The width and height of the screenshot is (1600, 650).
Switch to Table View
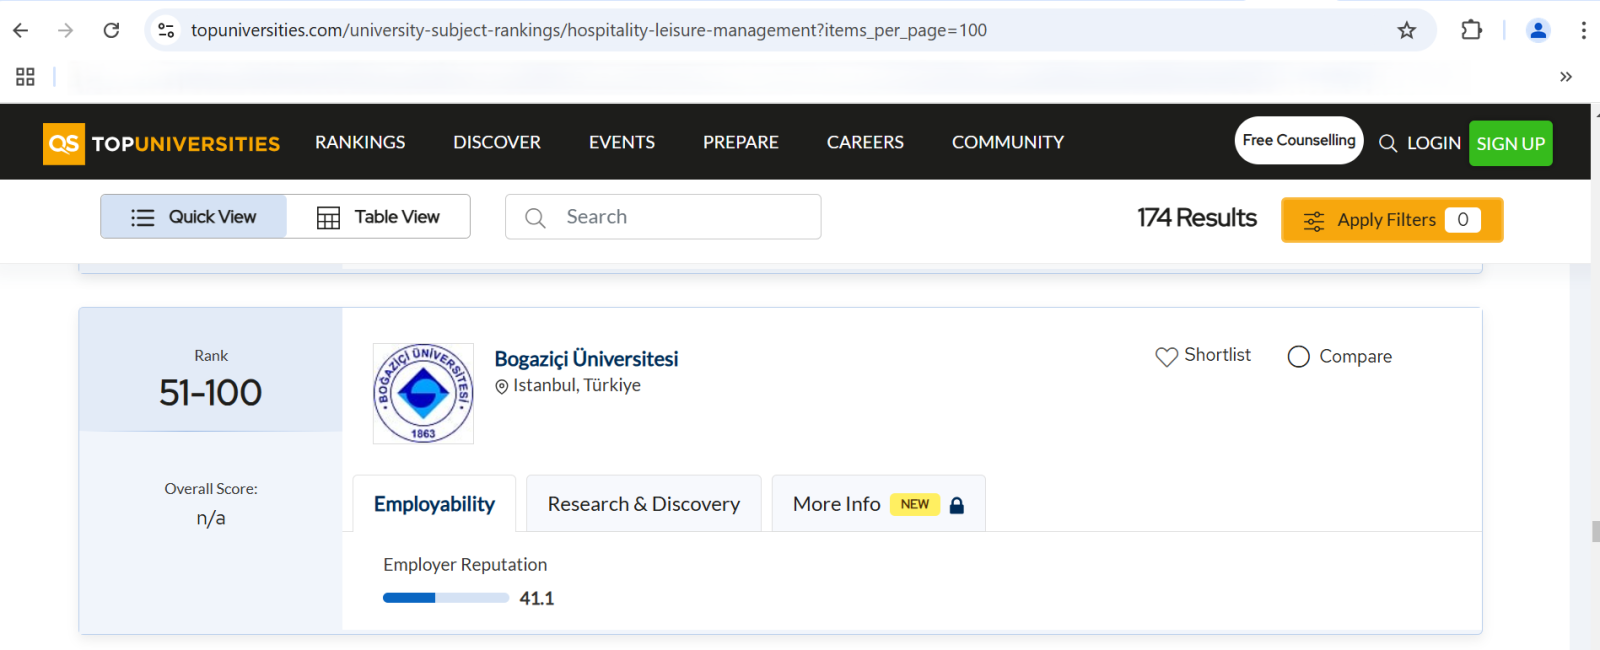[378, 217]
